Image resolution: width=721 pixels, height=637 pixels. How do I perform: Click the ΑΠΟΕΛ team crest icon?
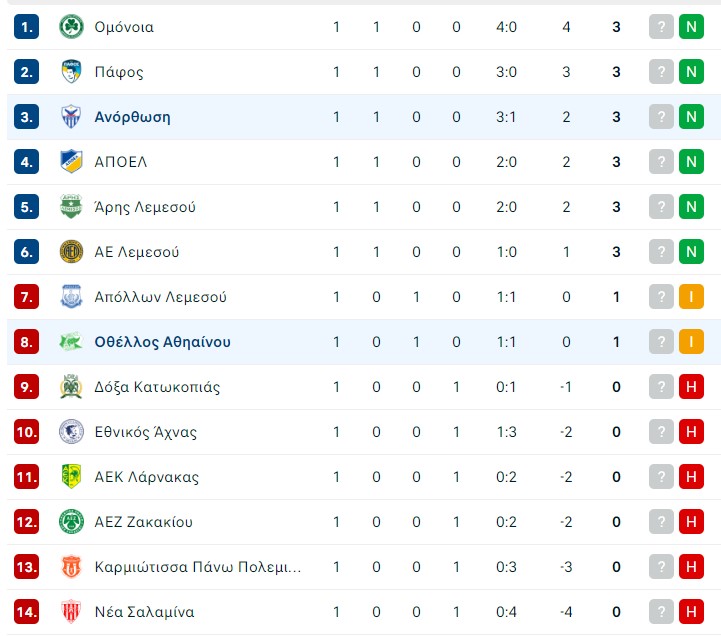pyautogui.click(x=71, y=162)
